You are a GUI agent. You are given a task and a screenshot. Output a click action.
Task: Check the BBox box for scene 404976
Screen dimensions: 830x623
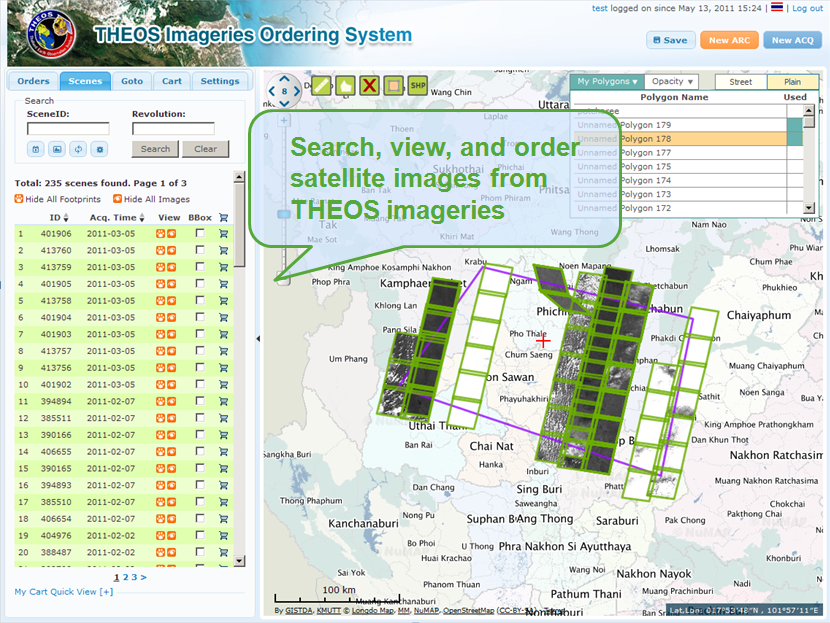pos(200,535)
